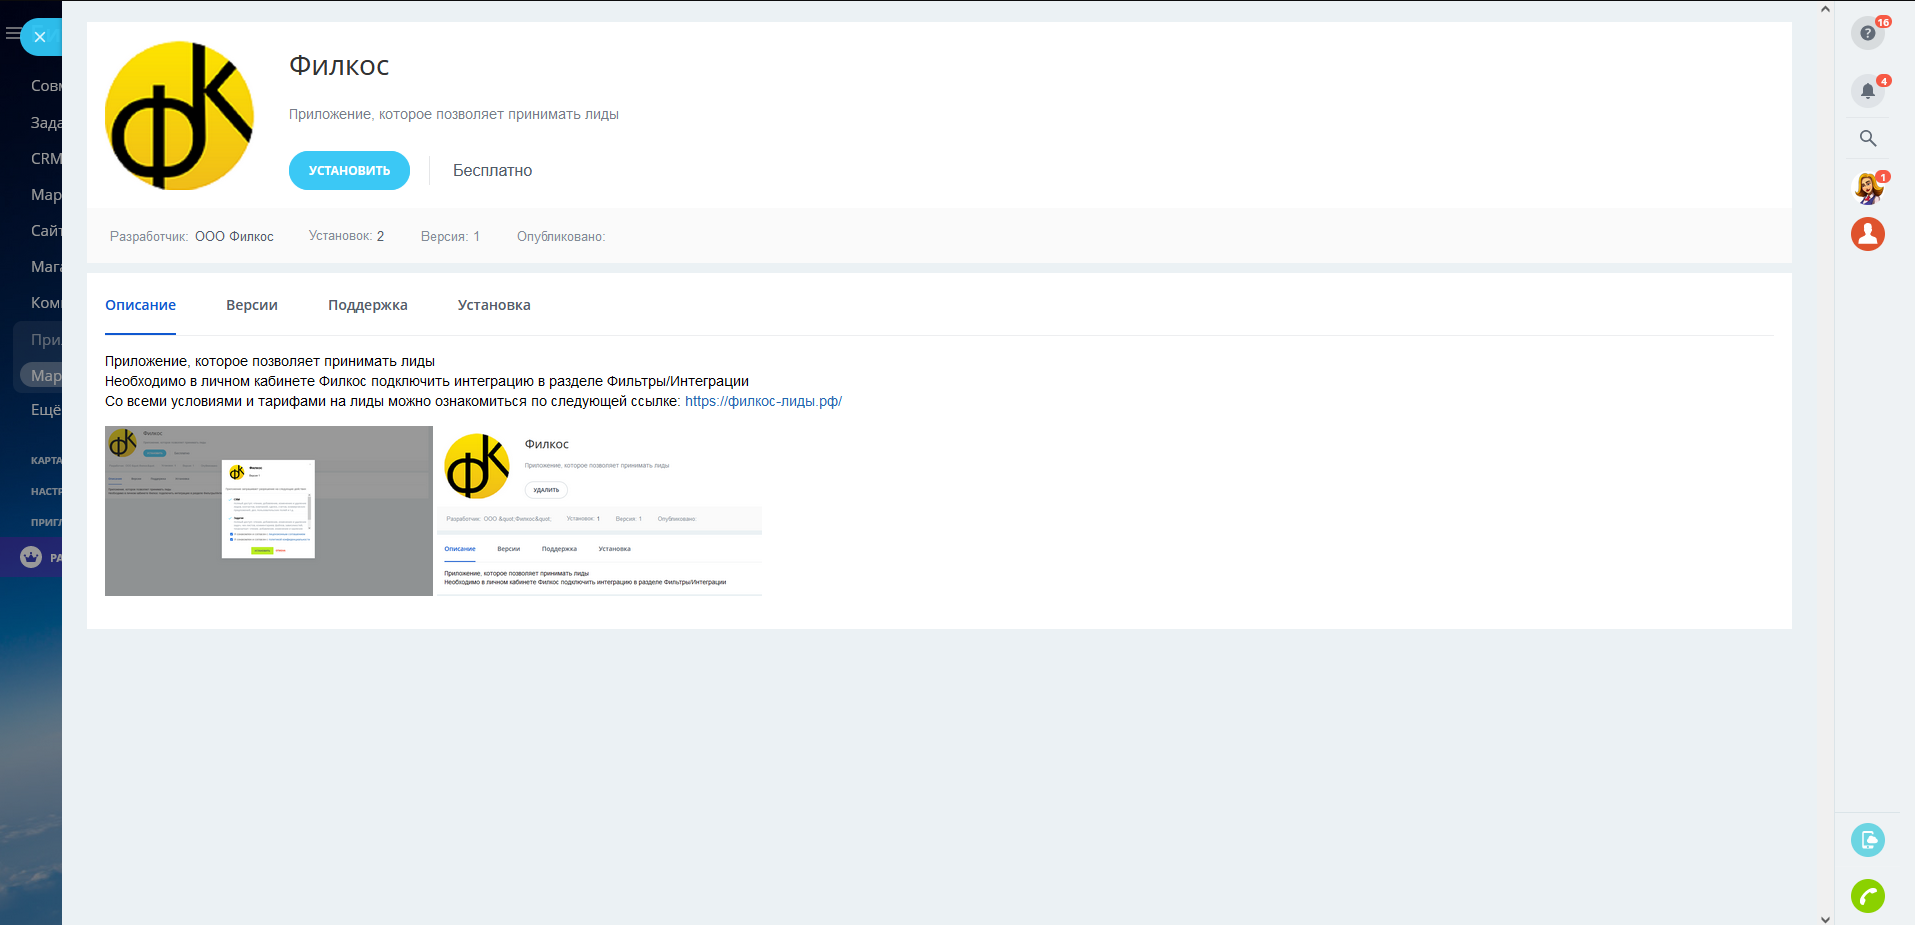
Task: Open the notifications bell
Action: coord(1867,91)
